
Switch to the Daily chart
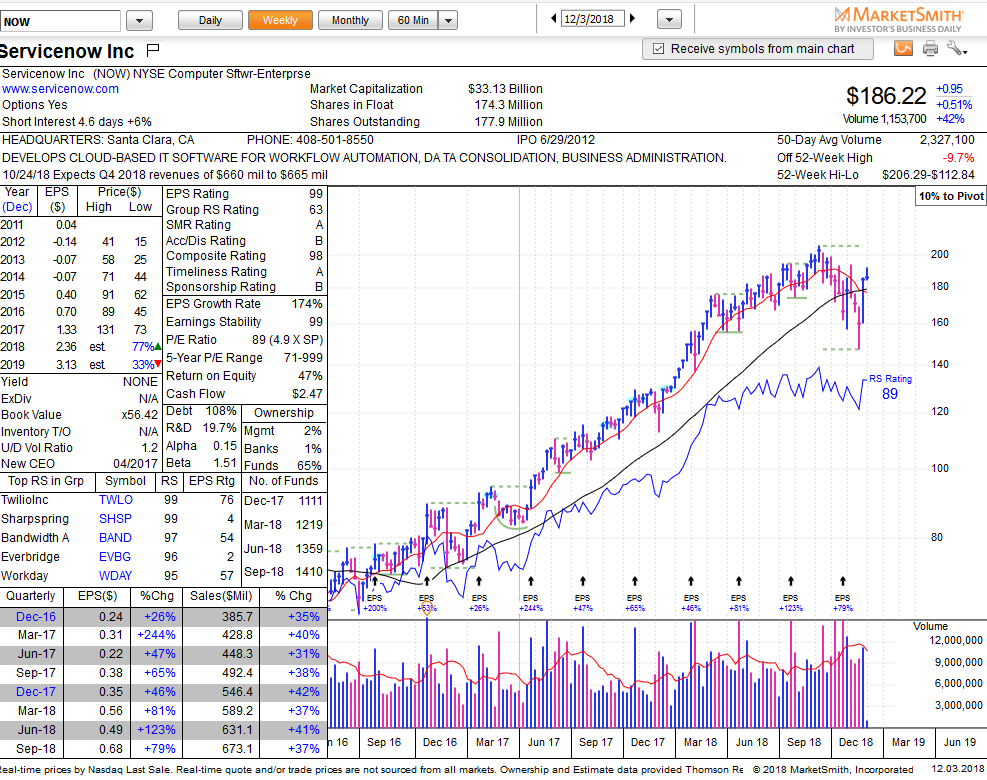click(x=210, y=20)
